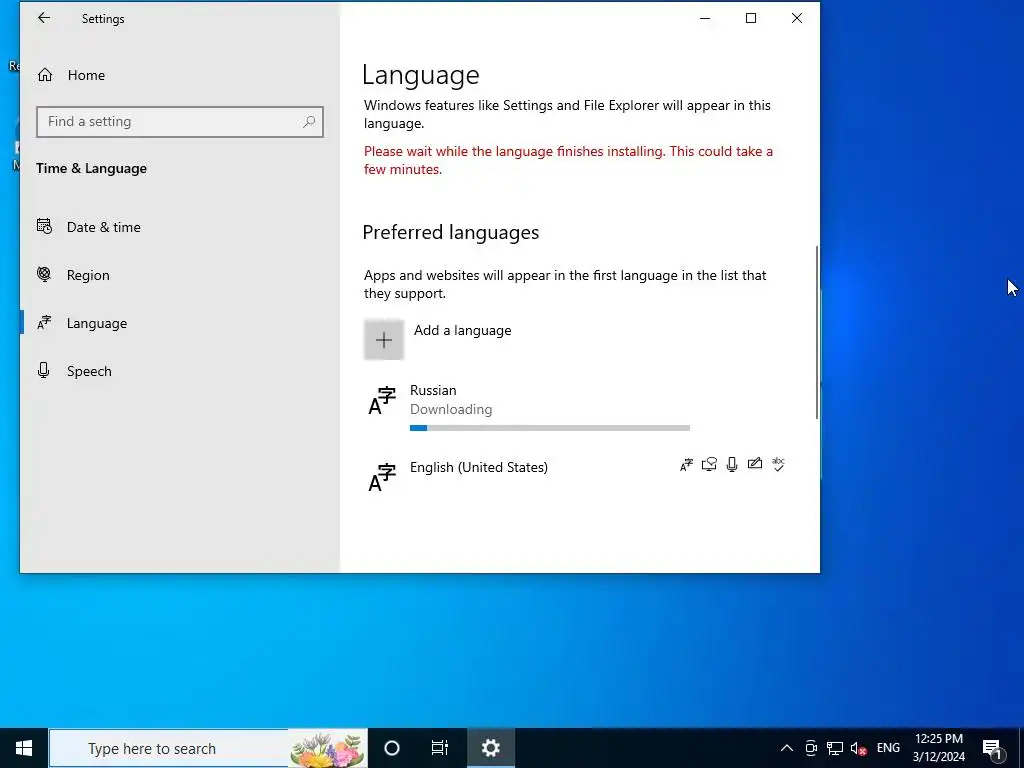Click the plus button to add a language

tap(384, 340)
